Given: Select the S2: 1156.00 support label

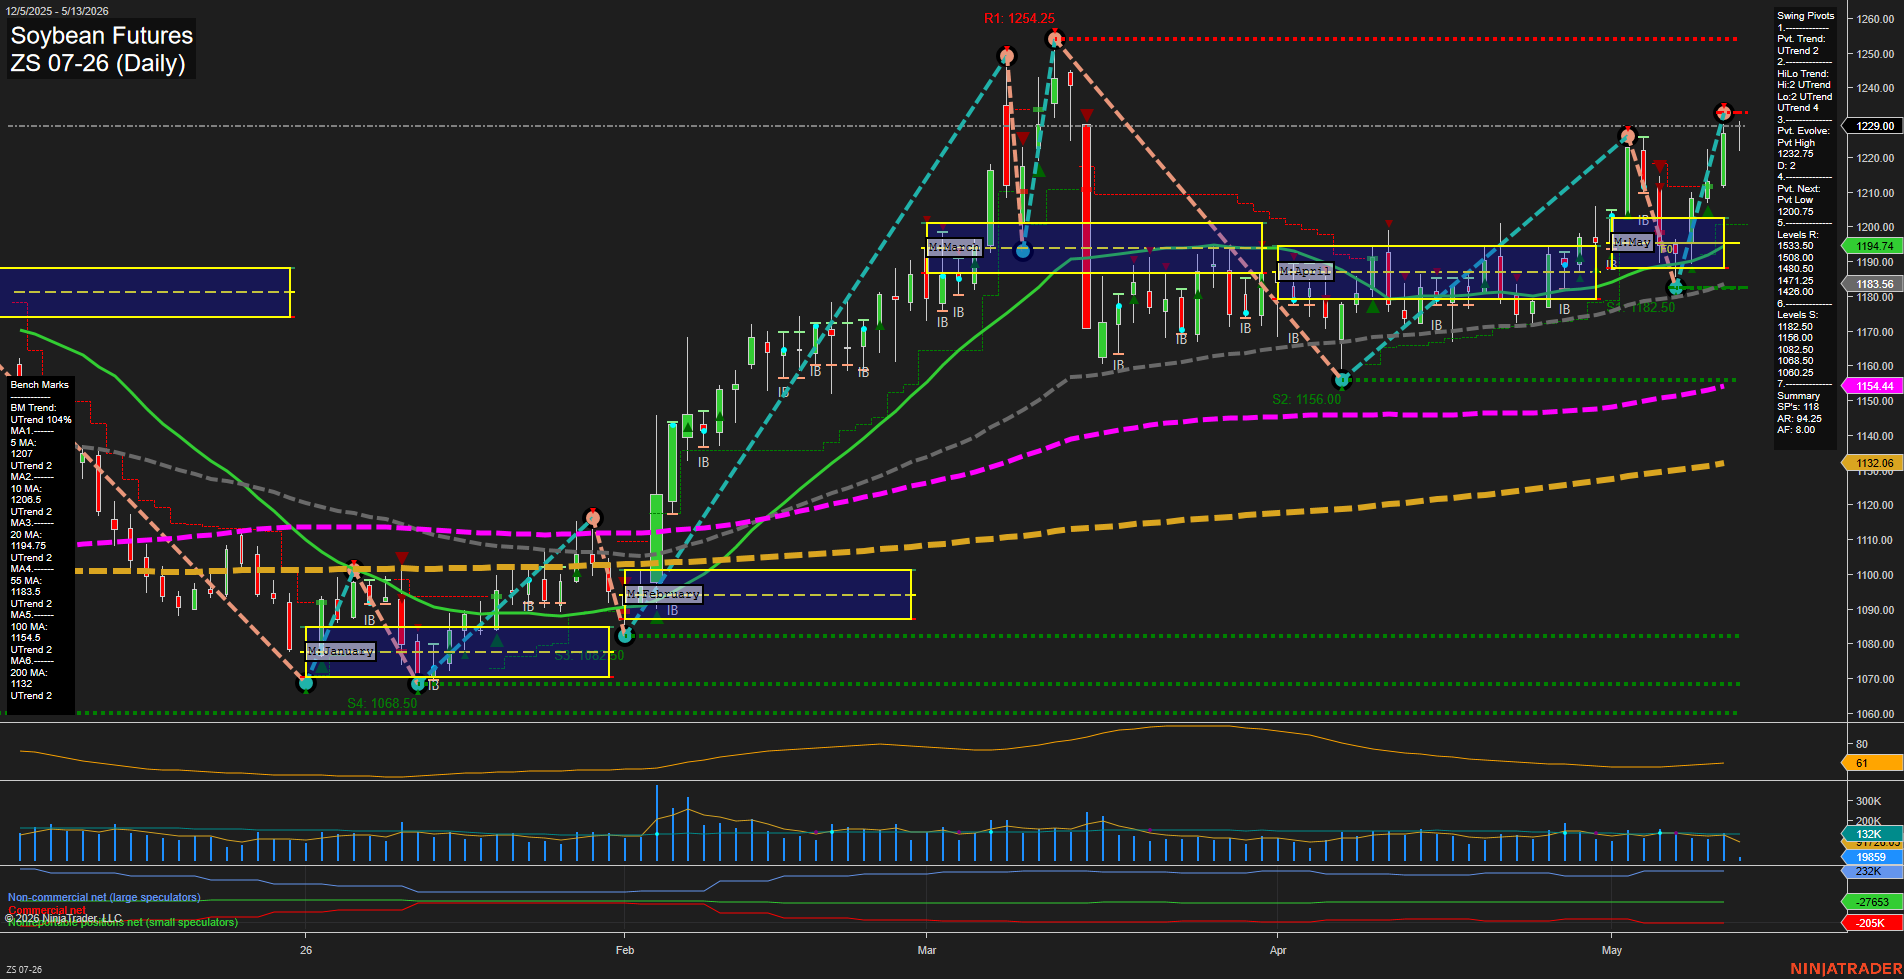Looking at the screenshot, I should 1306,399.
